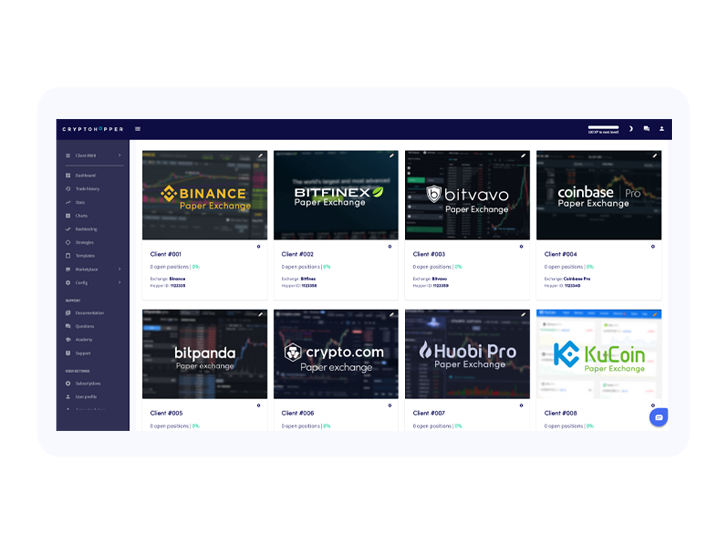
Task: Open the Strategies page
Action: [84, 242]
